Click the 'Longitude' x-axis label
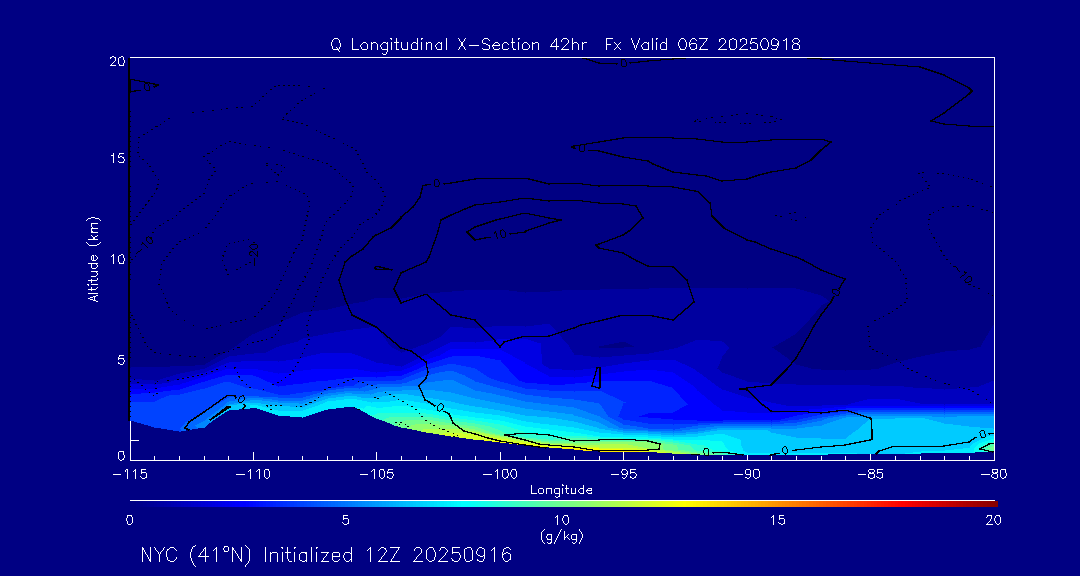The image size is (1080, 576). (x=561, y=490)
